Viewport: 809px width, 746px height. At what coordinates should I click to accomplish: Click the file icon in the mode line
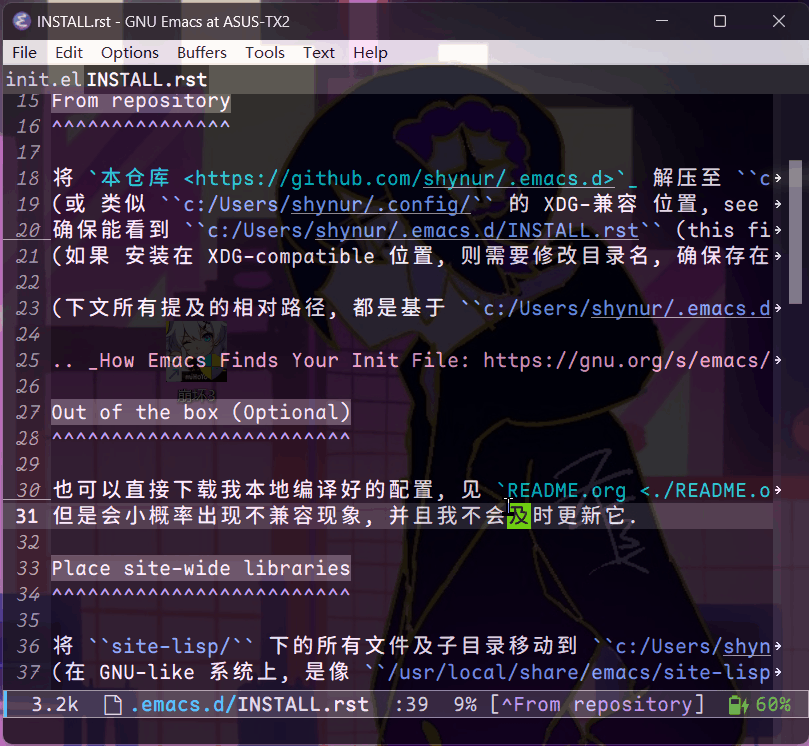click(x=112, y=705)
